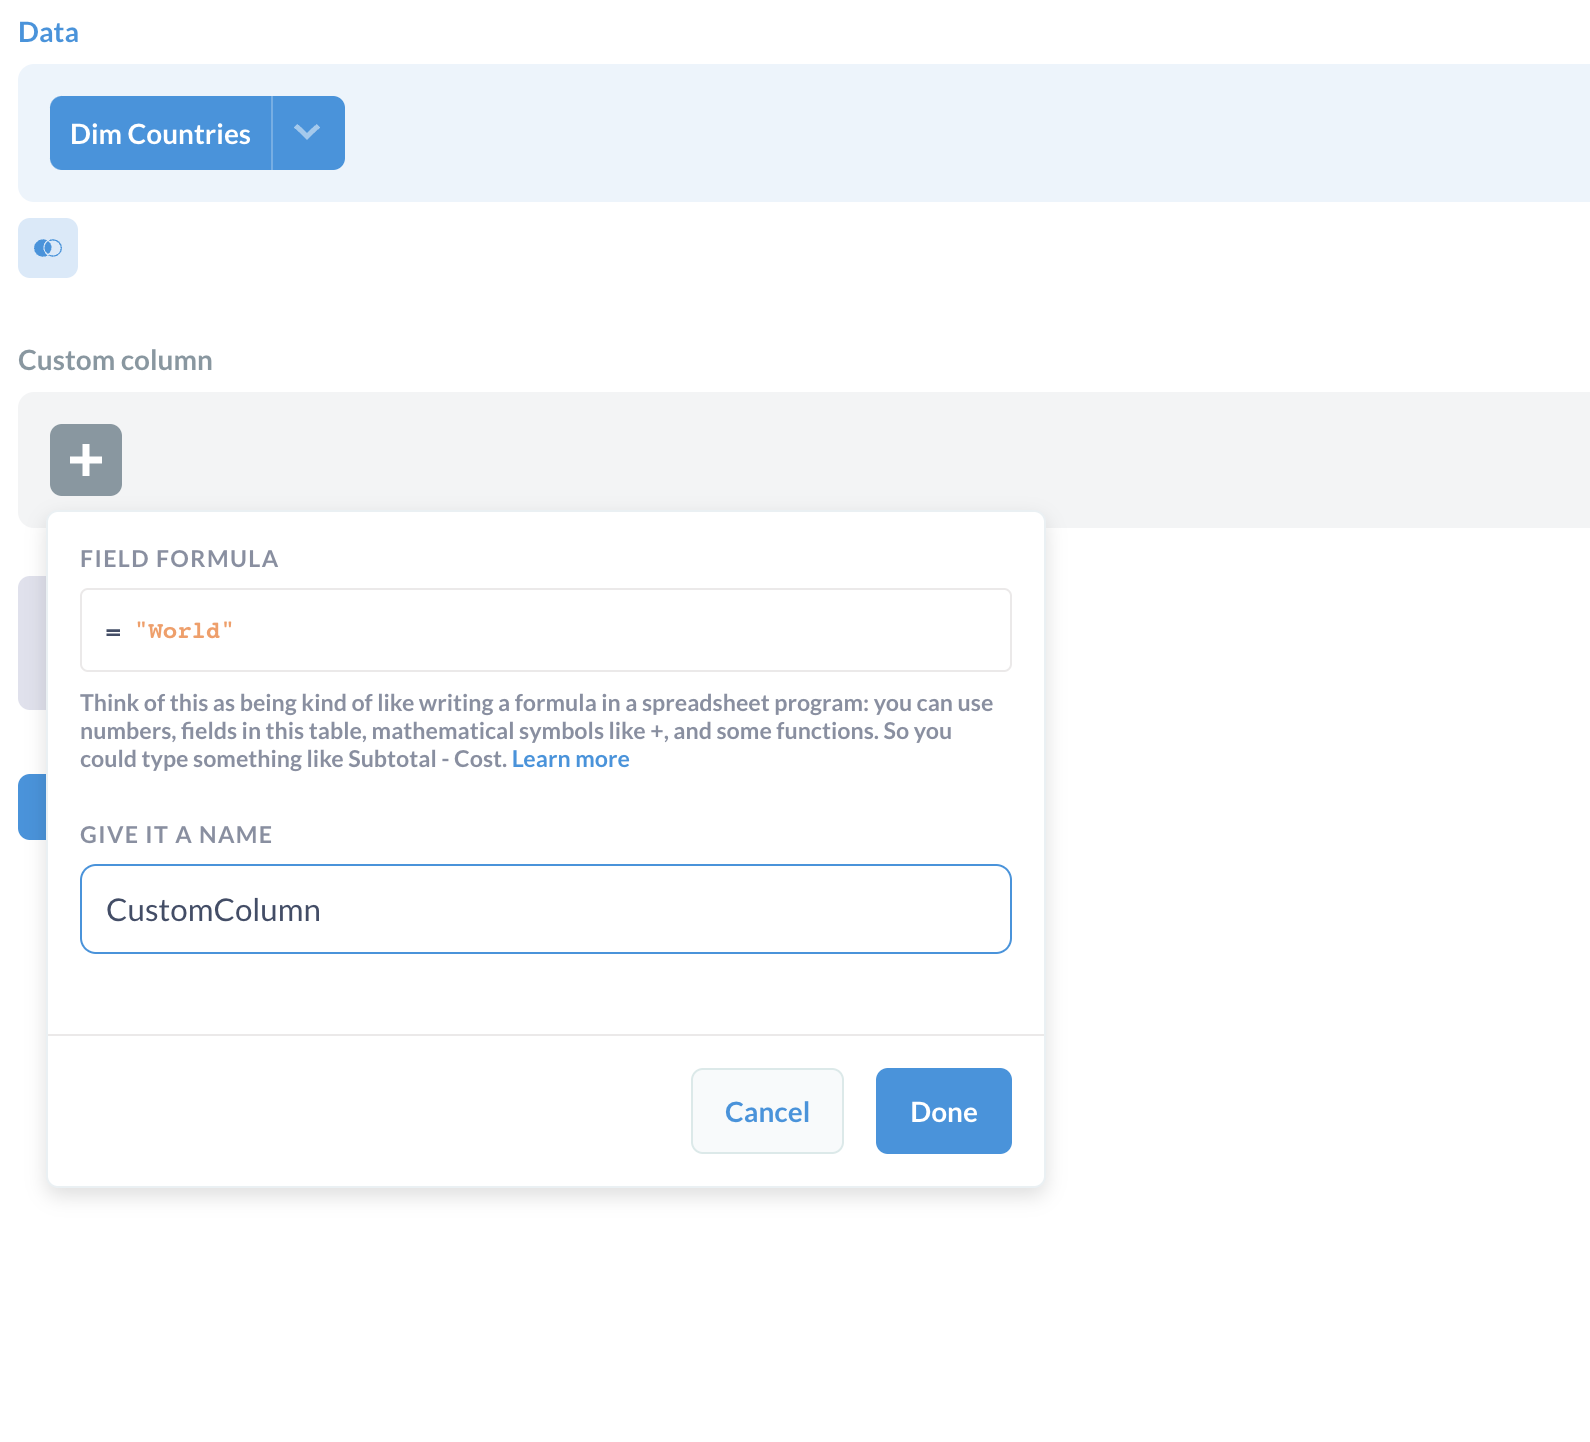Screen dimensions: 1590x1442
Task: Click the GIVE IT A NAME label
Action: coord(176,835)
